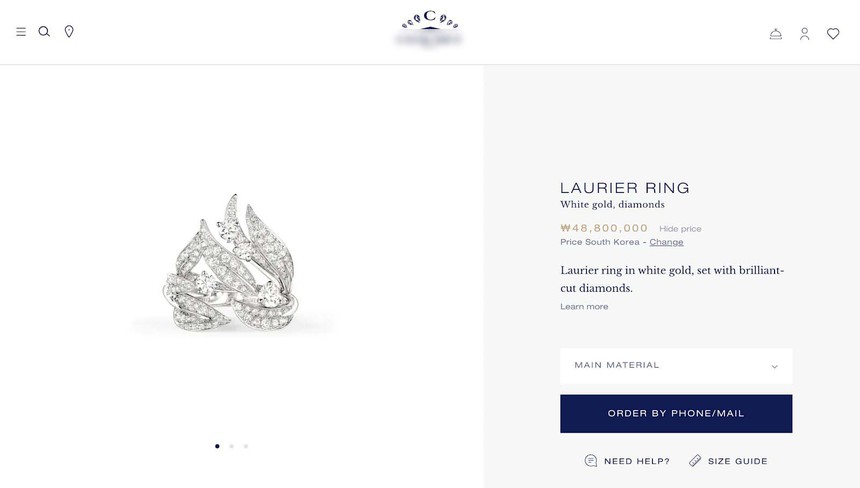Image resolution: width=860 pixels, height=488 pixels.
Task: Select the first image carousel dot
Action: tap(217, 446)
